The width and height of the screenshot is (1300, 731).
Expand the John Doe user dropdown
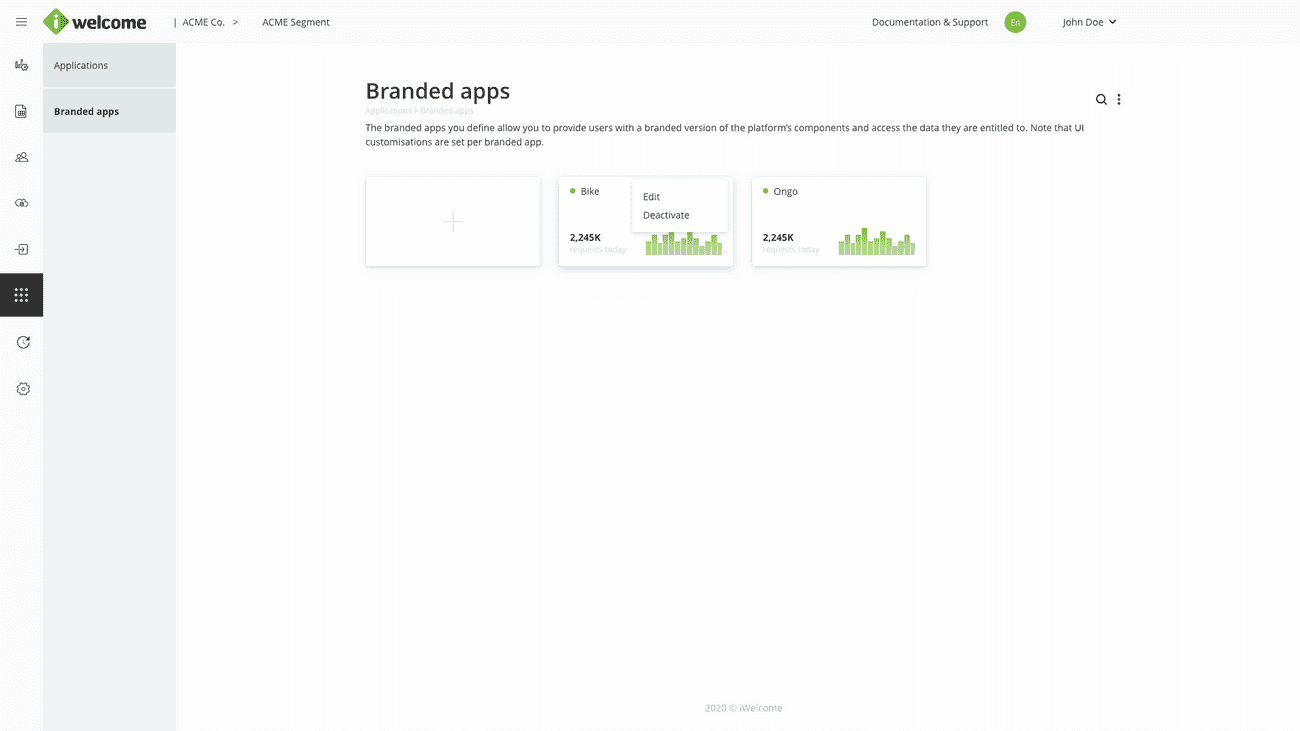1089,22
